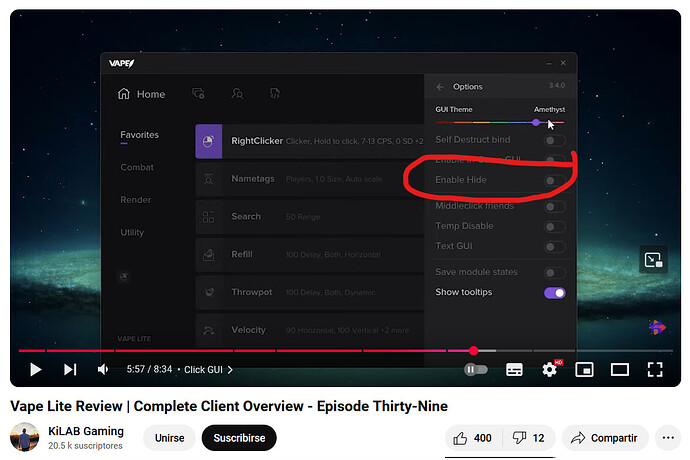The width and height of the screenshot is (690, 460).
Task: Enter fullscreen mode
Action: [x=655, y=369]
